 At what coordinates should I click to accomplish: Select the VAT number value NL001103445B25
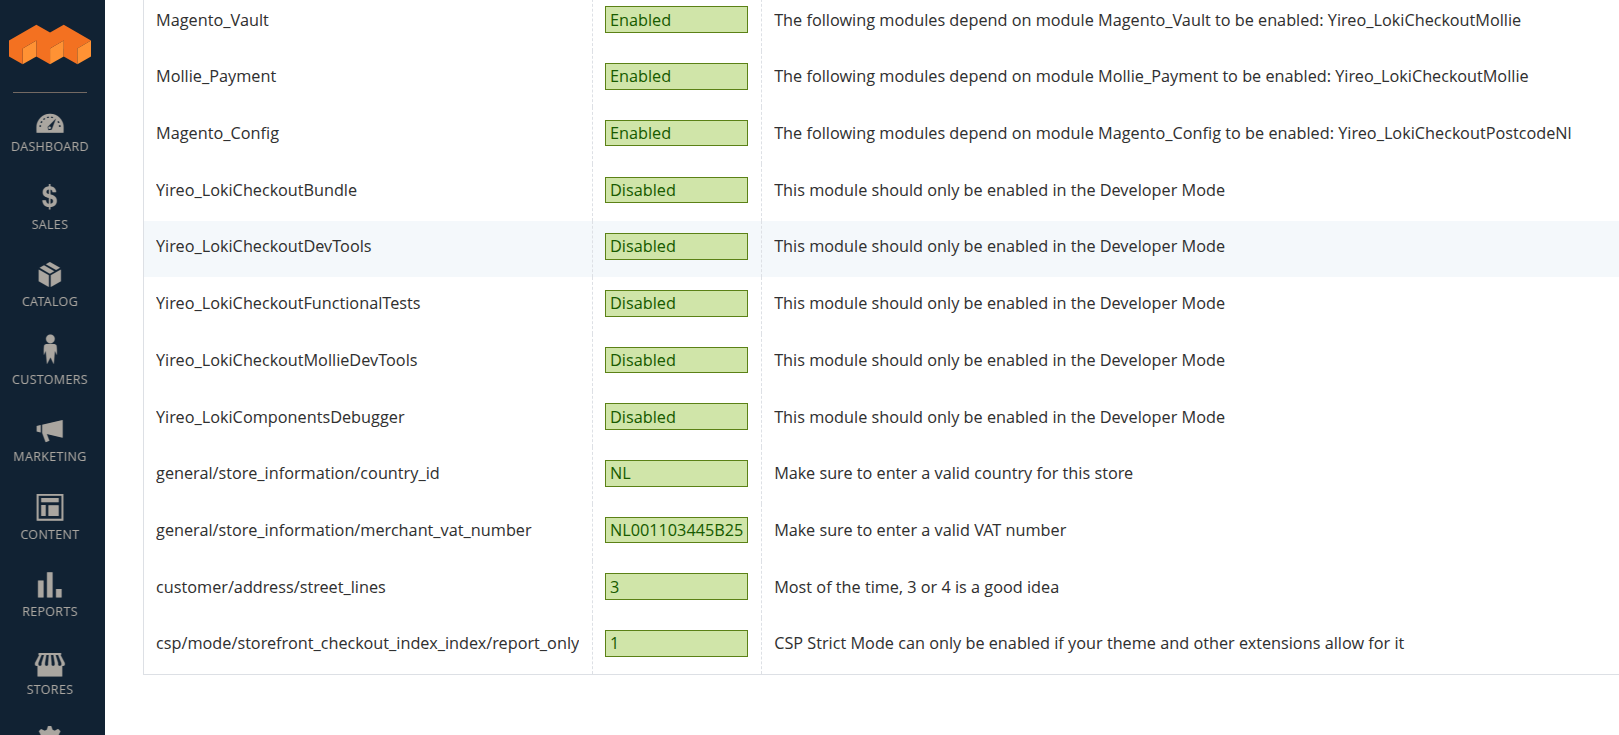coord(676,530)
